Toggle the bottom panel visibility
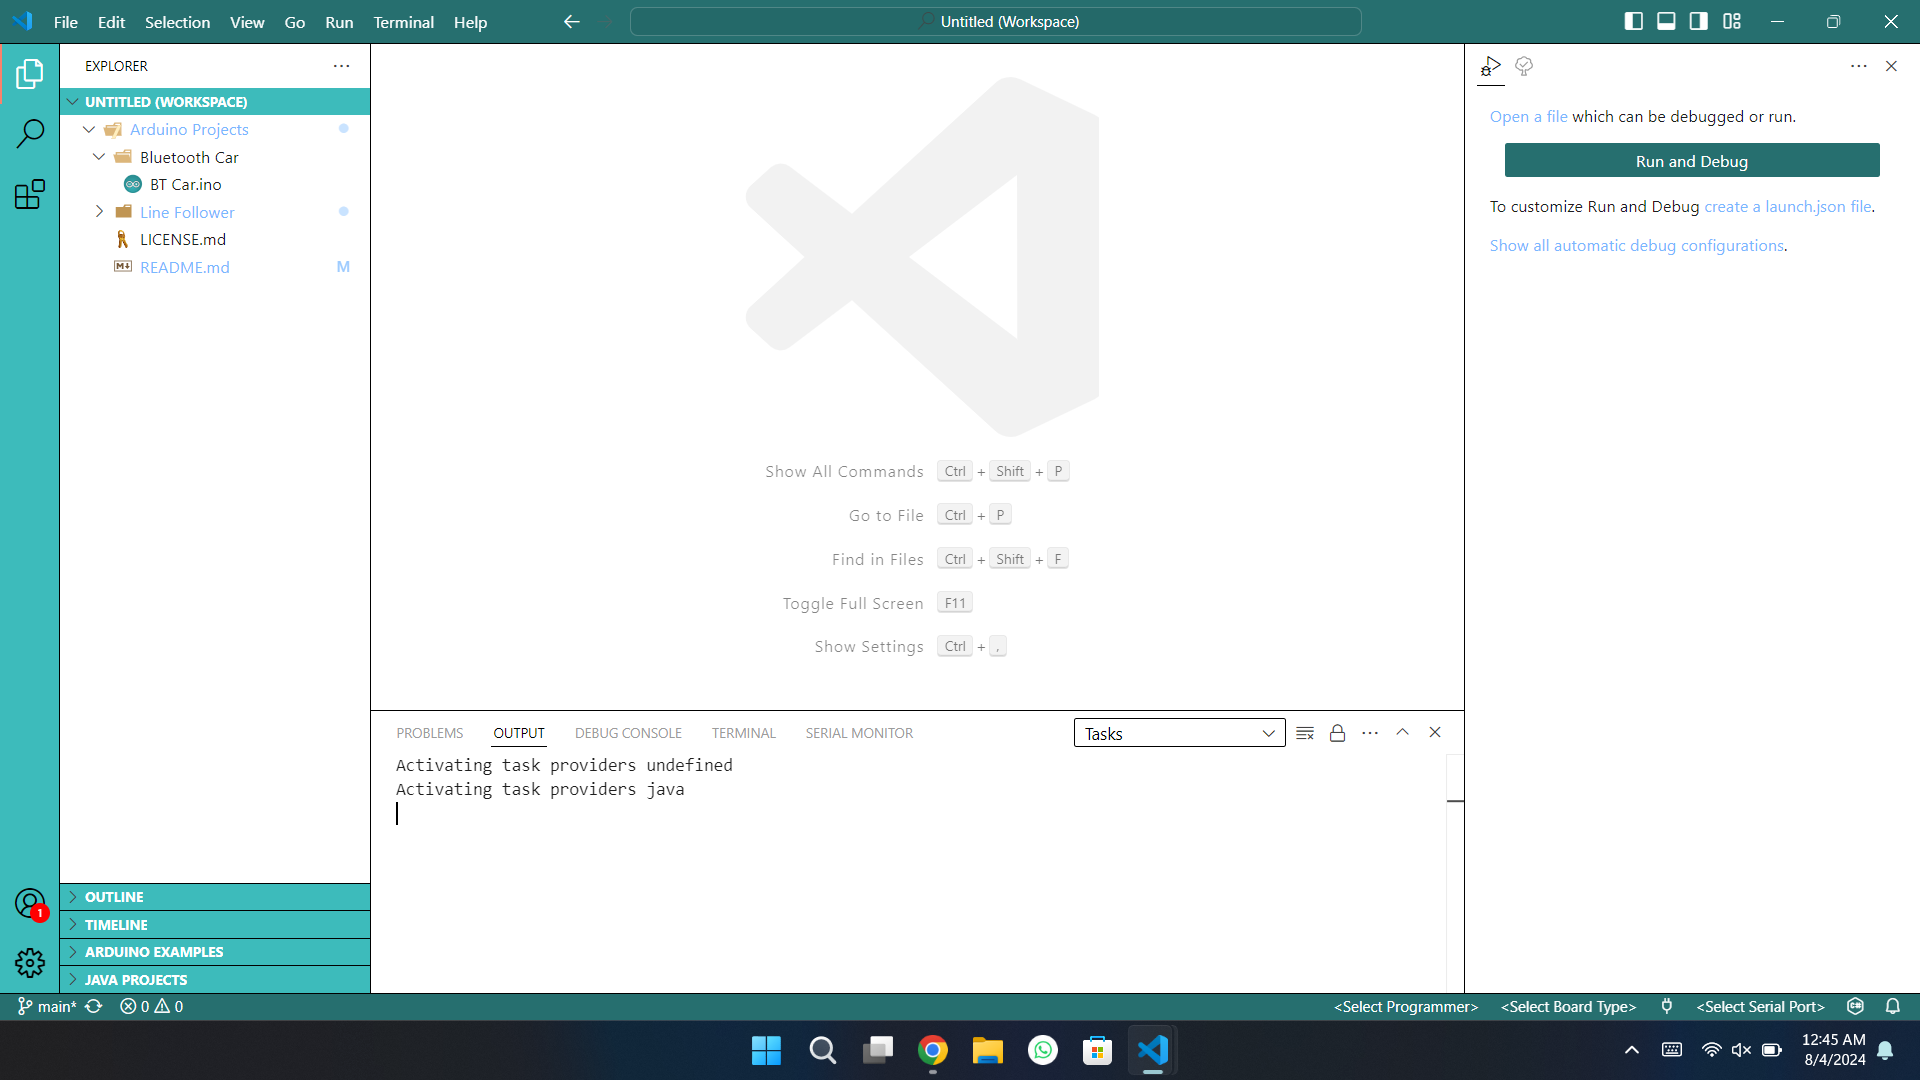Viewport: 1920px width, 1080px height. click(x=1666, y=21)
